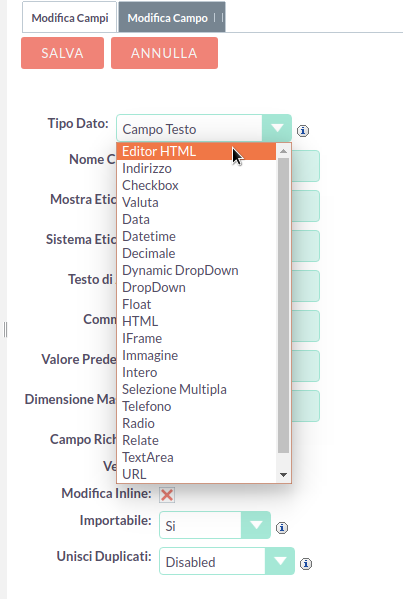Click the scroll down arrow in dropdown list
Image resolution: width=403 pixels, height=599 pixels.
283,475
